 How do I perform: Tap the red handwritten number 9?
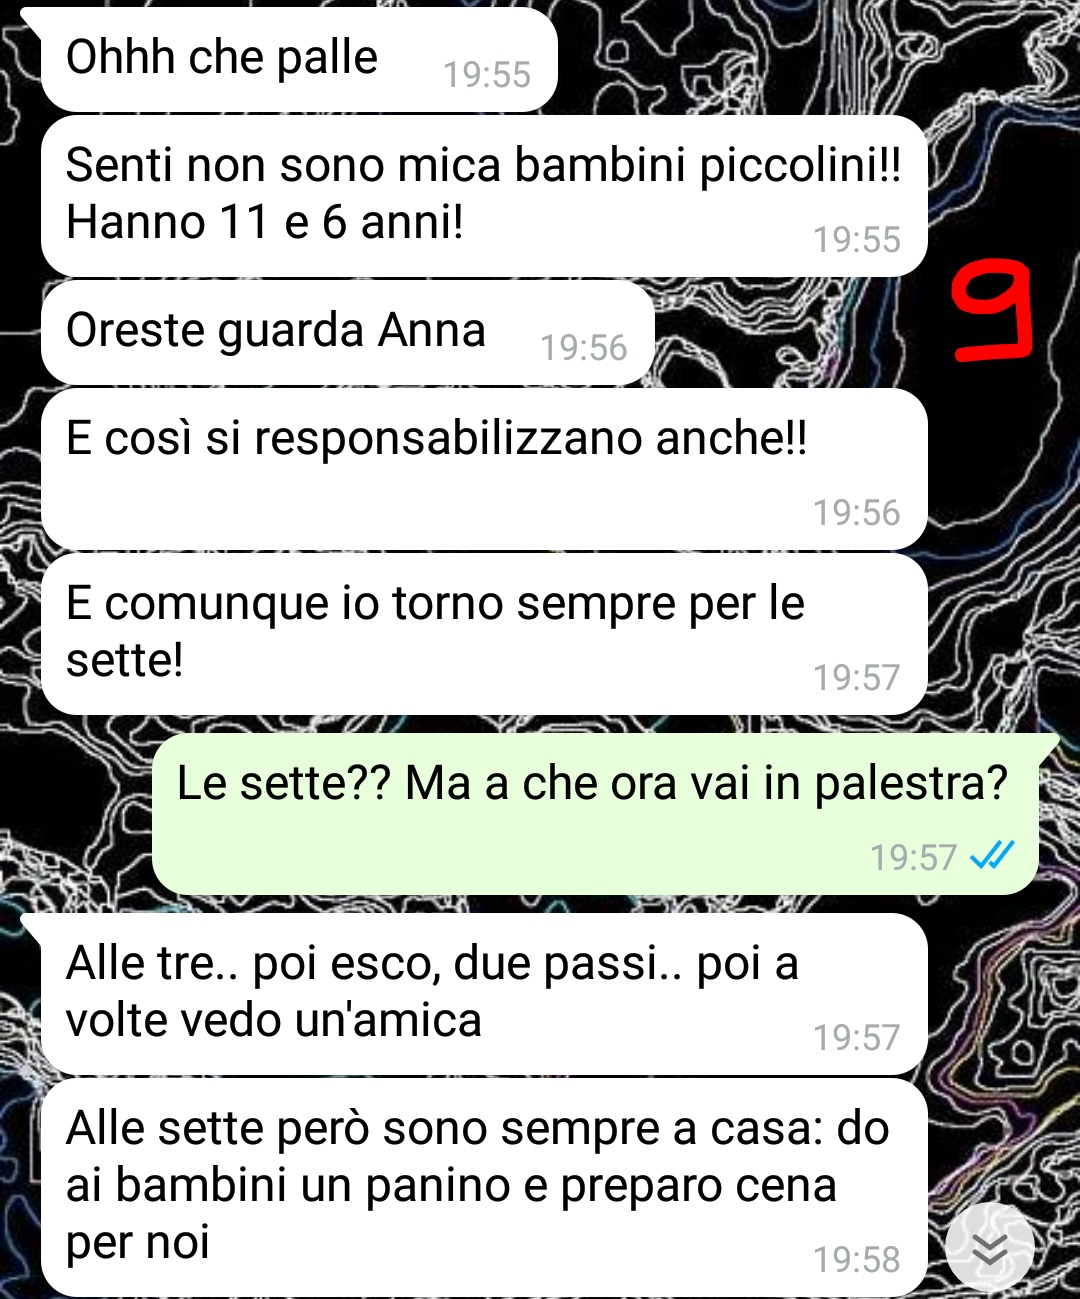[x=991, y=309]
